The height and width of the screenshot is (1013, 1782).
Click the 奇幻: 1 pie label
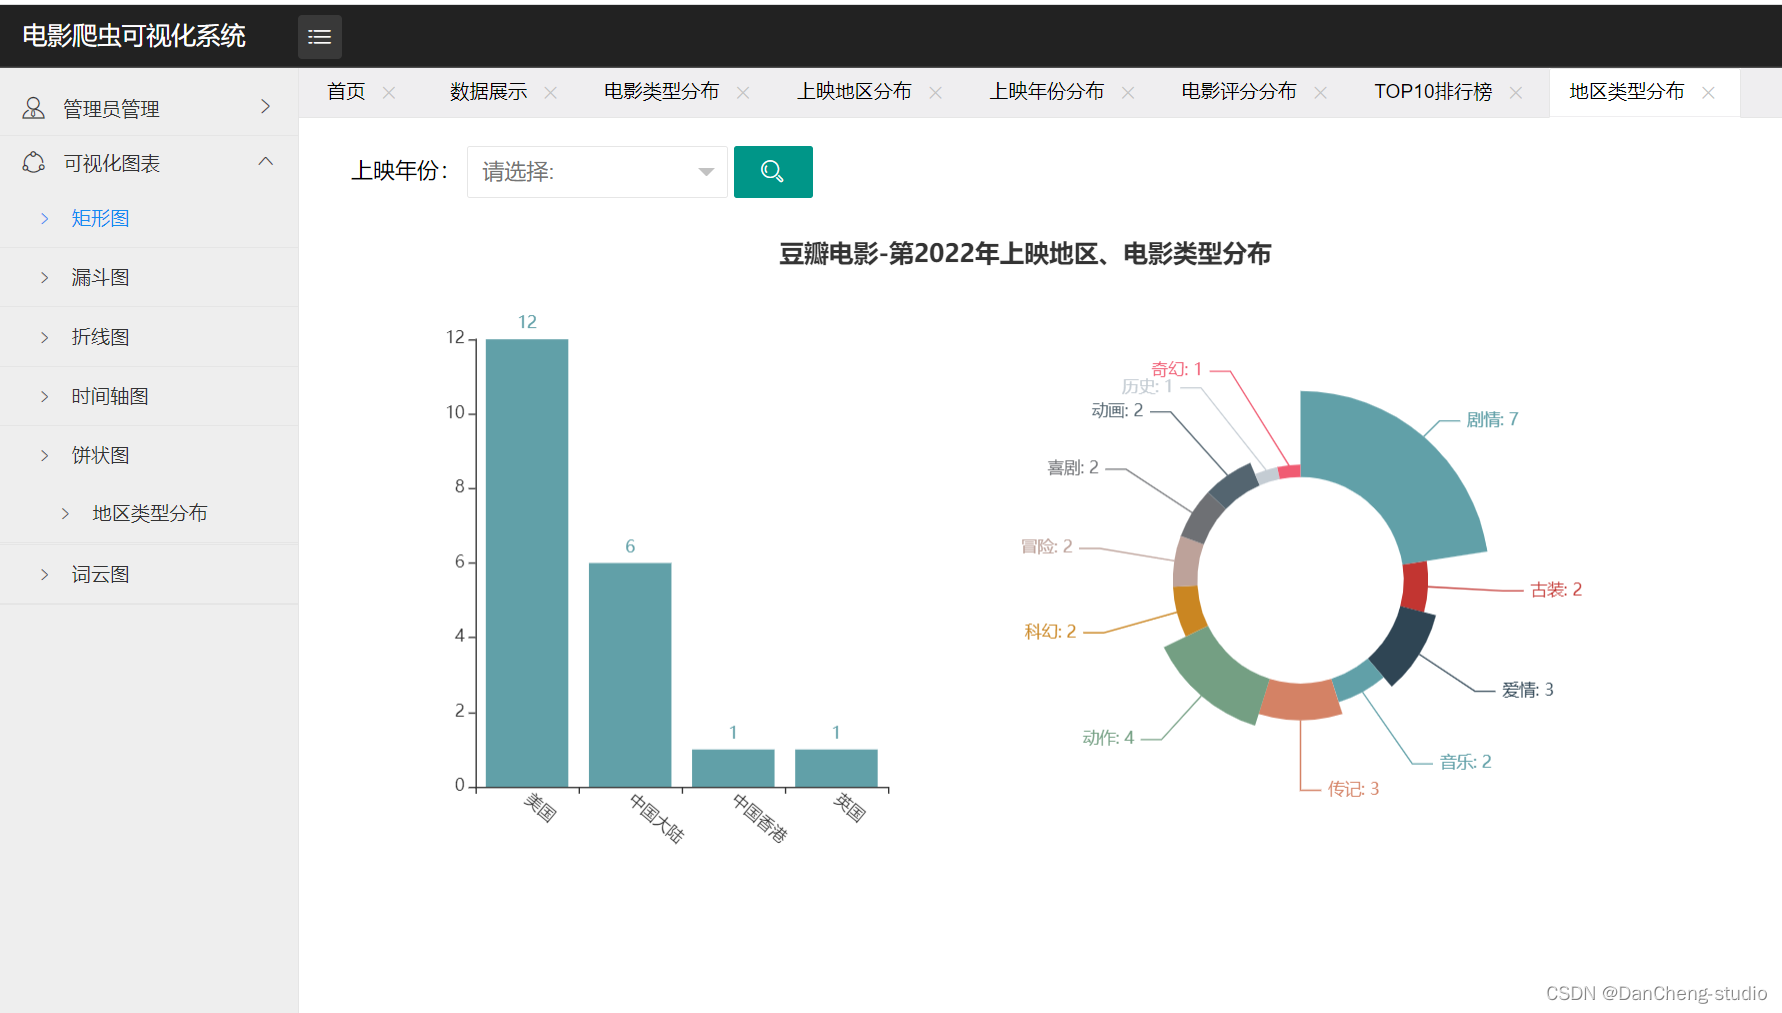pos(1176,369)
